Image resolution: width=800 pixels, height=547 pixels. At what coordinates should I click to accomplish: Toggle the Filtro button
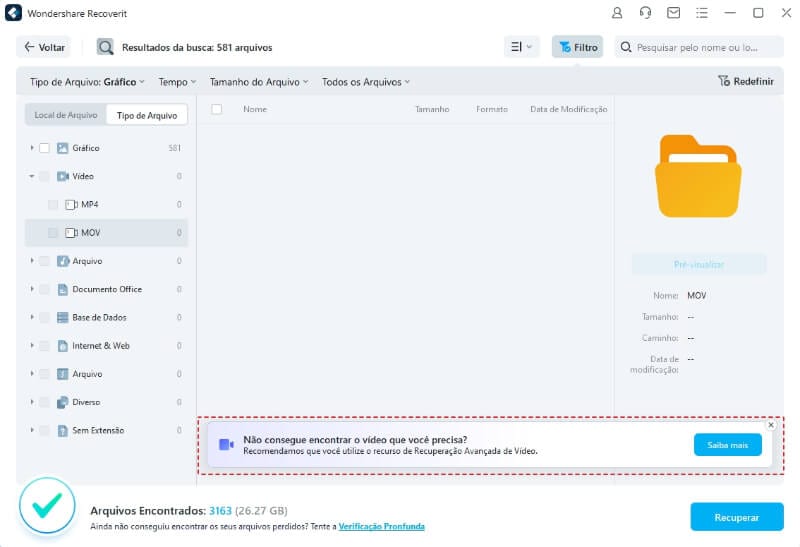(x=578, y=47)
